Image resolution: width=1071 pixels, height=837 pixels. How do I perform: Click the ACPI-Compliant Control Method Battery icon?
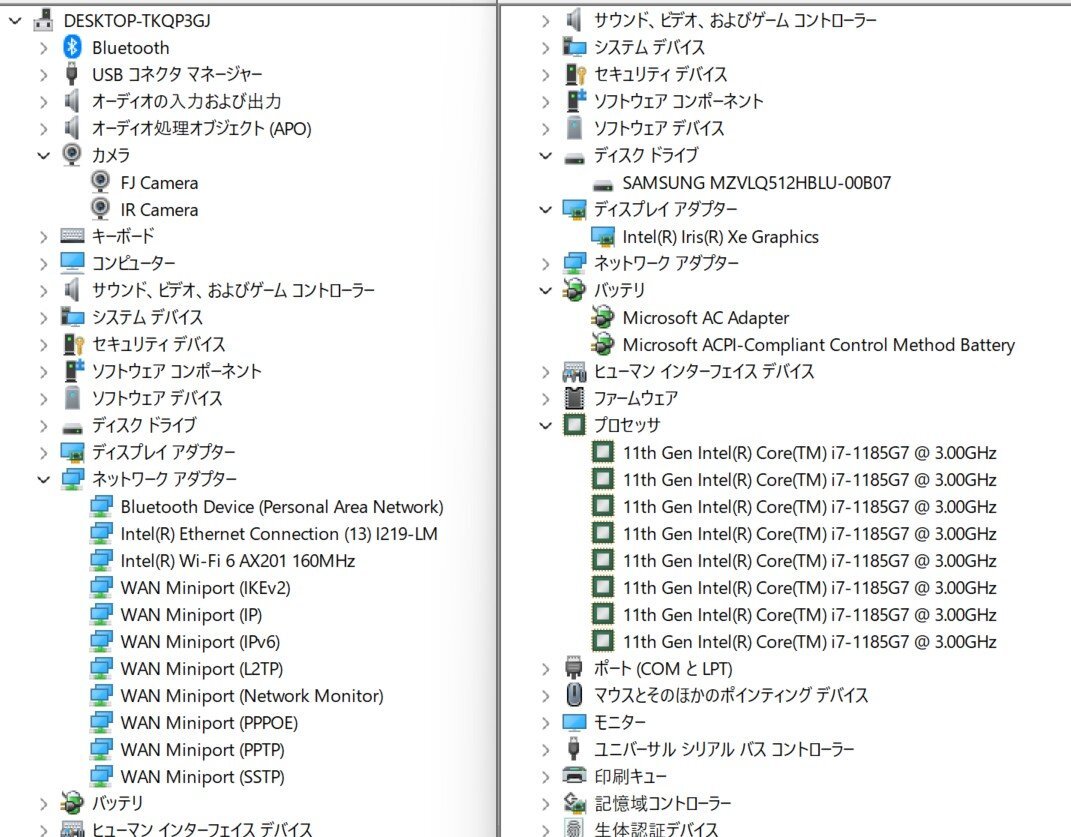(x=602, y=344)
